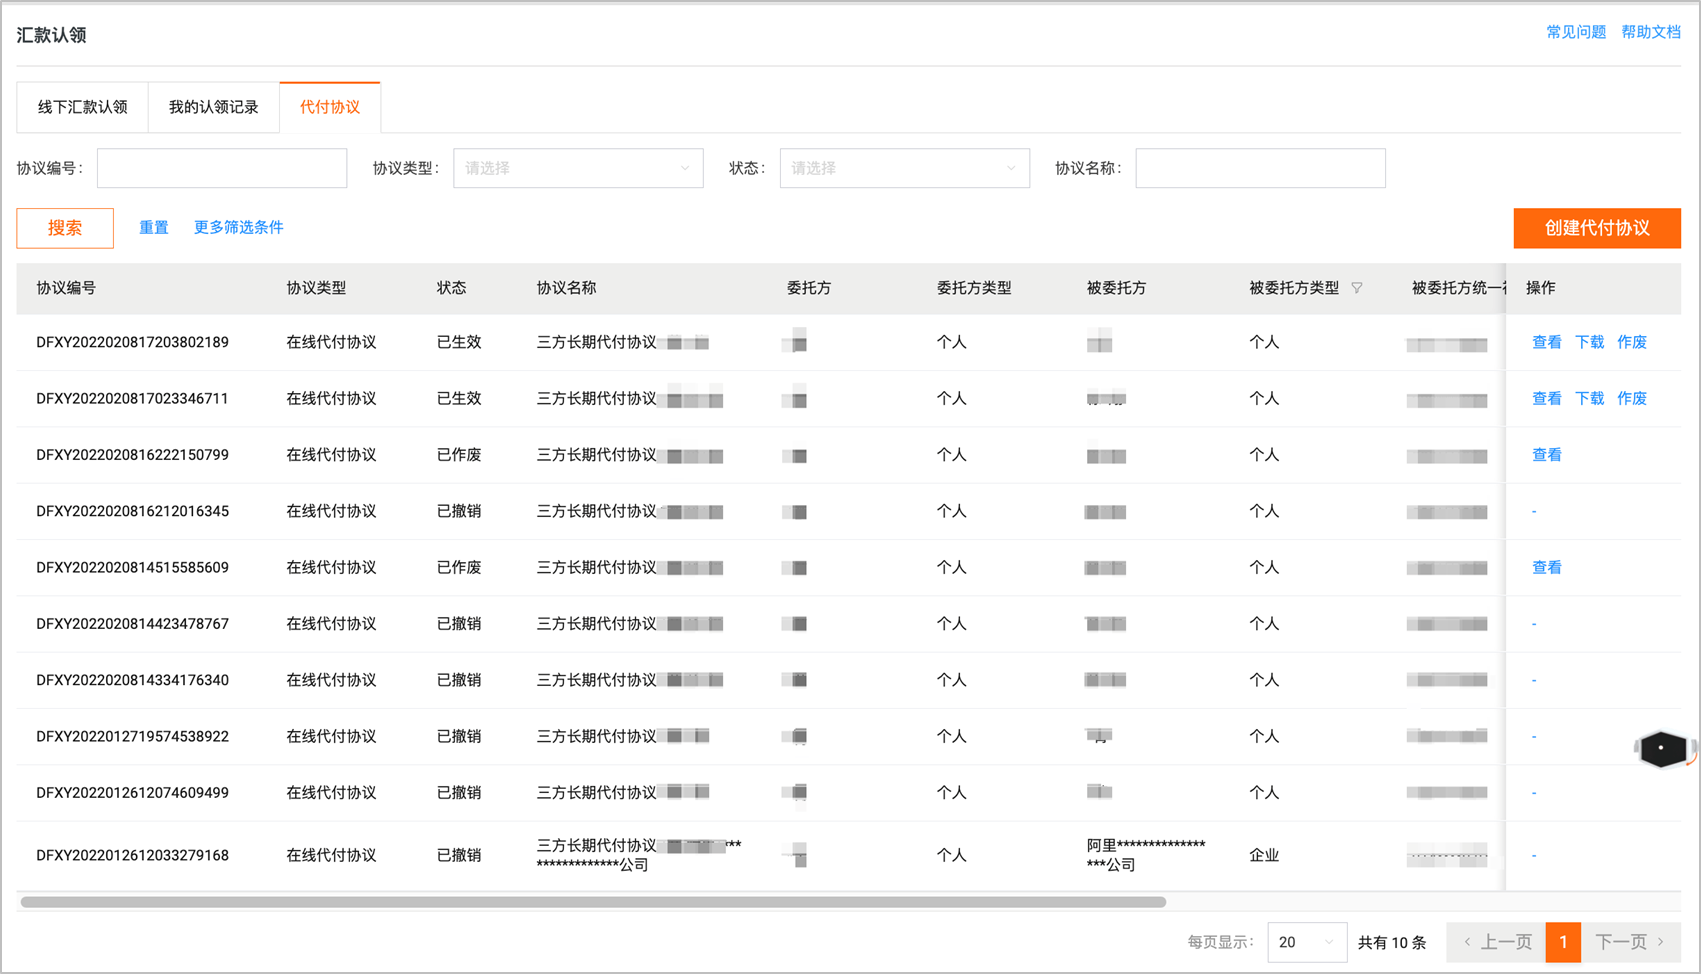The width and height of the screenshot is (1701, 974).
Task: Open the 每页显示 page size dropdown
Action: click(x=1306, y=942)
